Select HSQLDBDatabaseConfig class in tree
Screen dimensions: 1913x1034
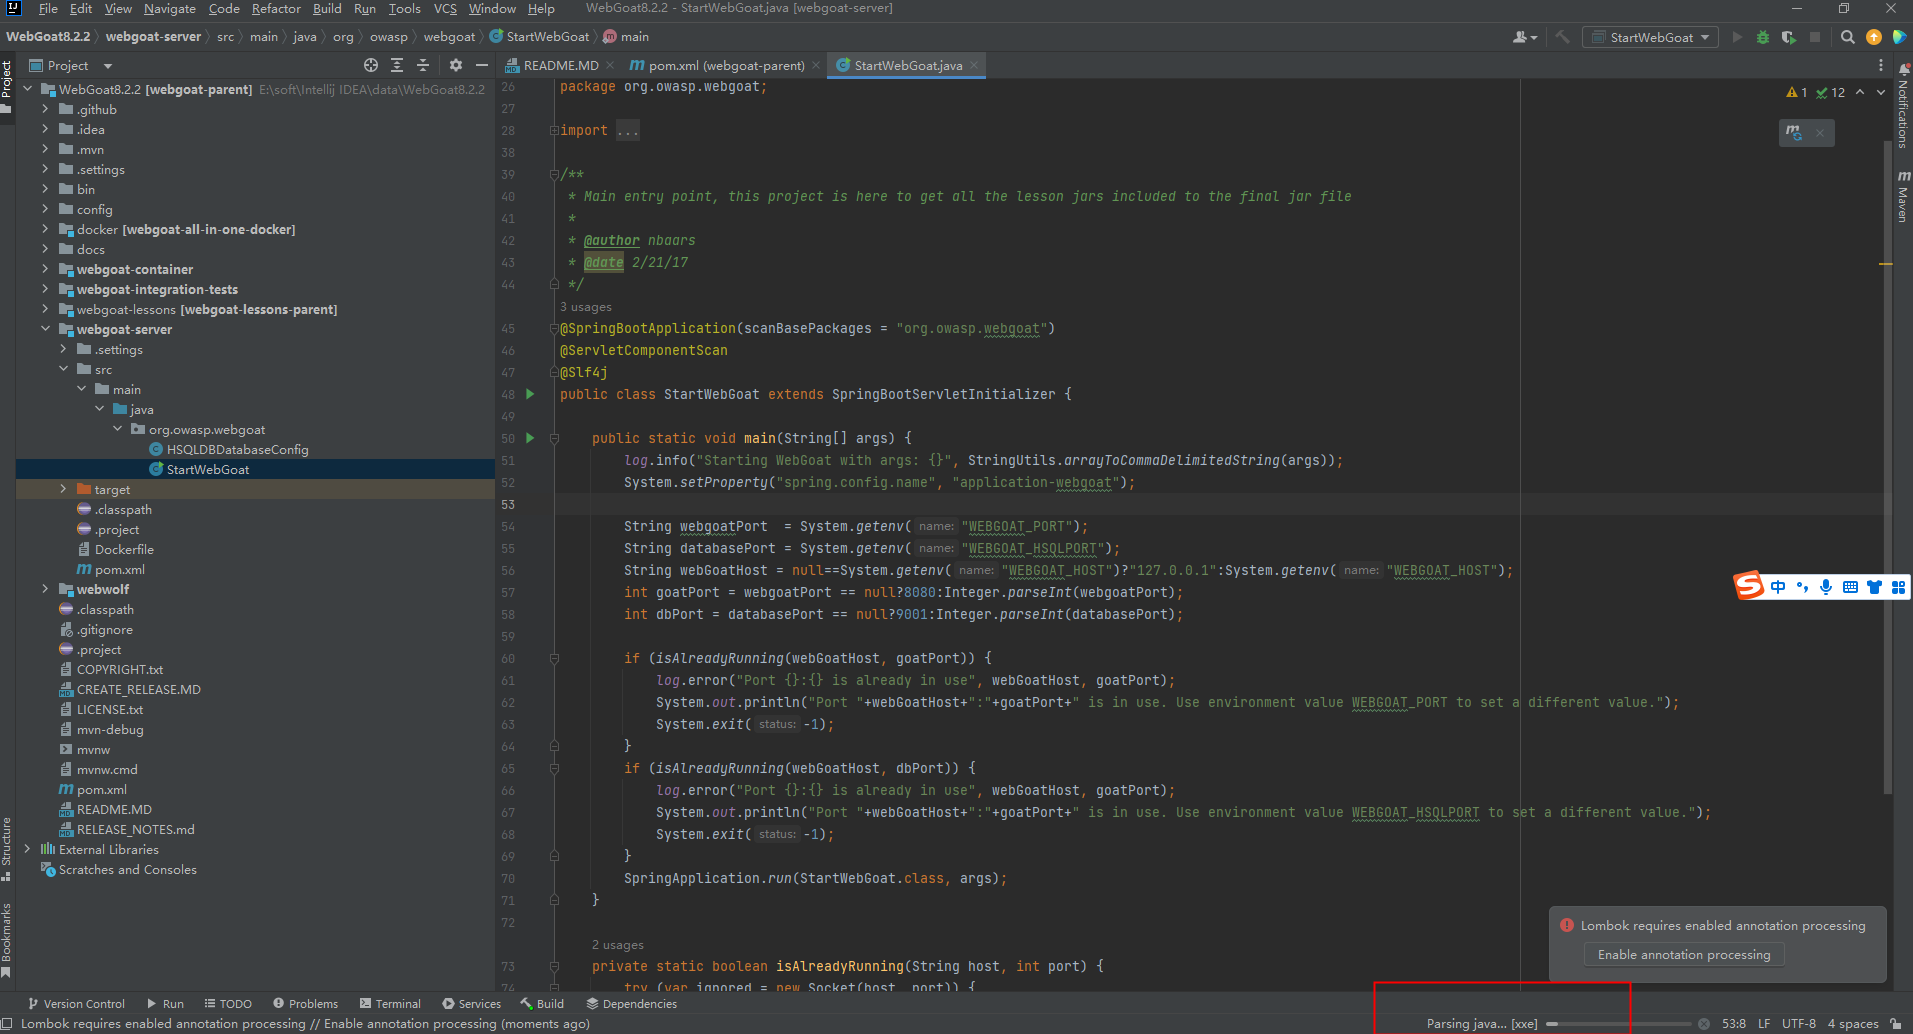[x=237, y=449]
